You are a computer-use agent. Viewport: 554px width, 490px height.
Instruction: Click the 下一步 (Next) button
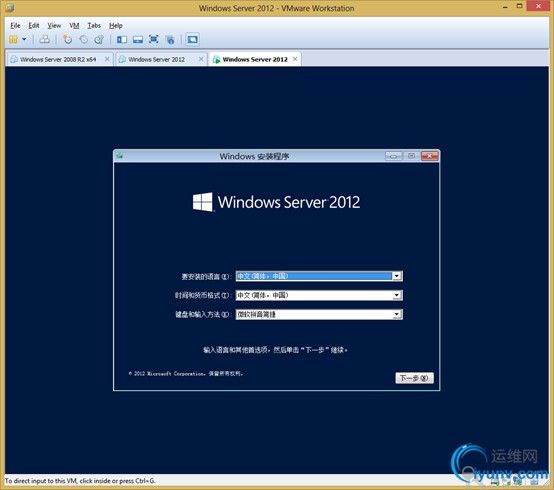point(414,378)
